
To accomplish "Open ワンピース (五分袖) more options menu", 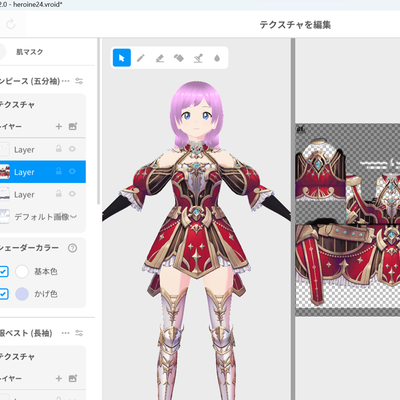I will point(66,81).
